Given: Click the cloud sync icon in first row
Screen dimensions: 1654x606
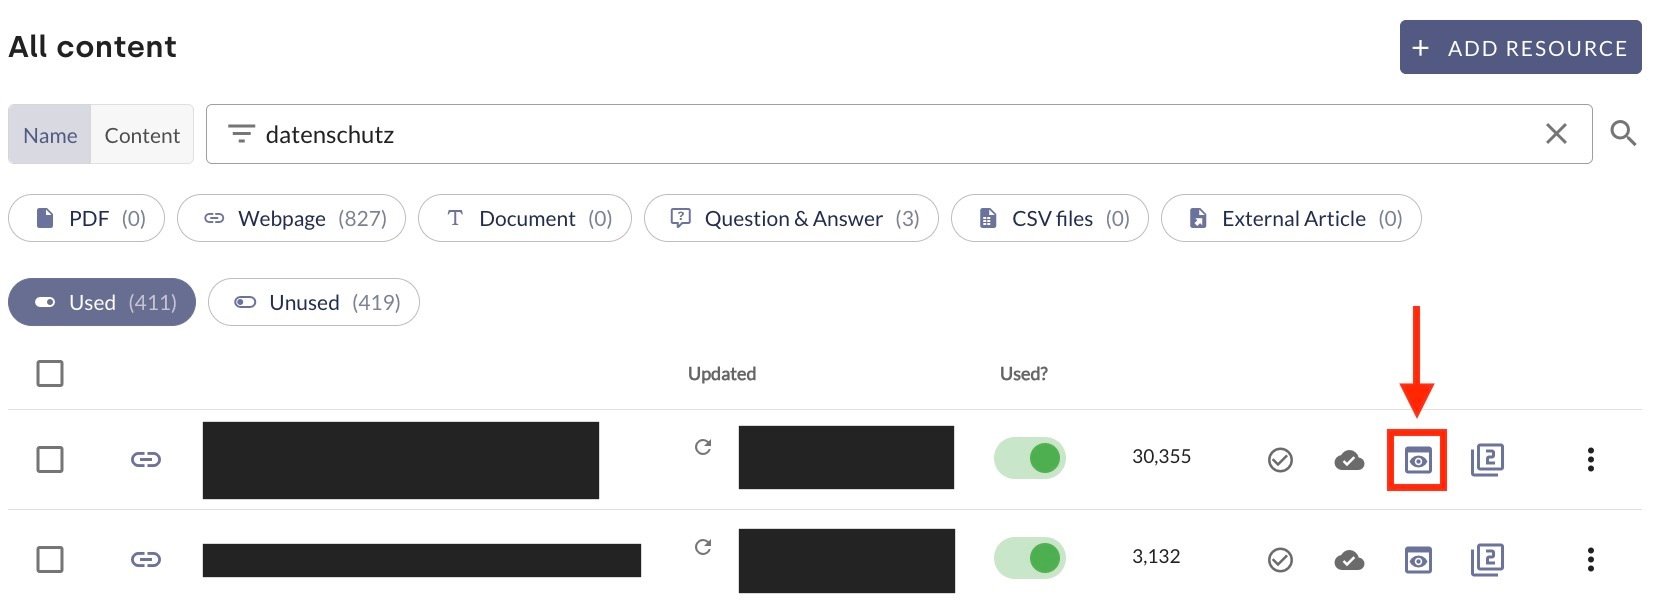Looking at the screenshot, I should click(1349, 460).
